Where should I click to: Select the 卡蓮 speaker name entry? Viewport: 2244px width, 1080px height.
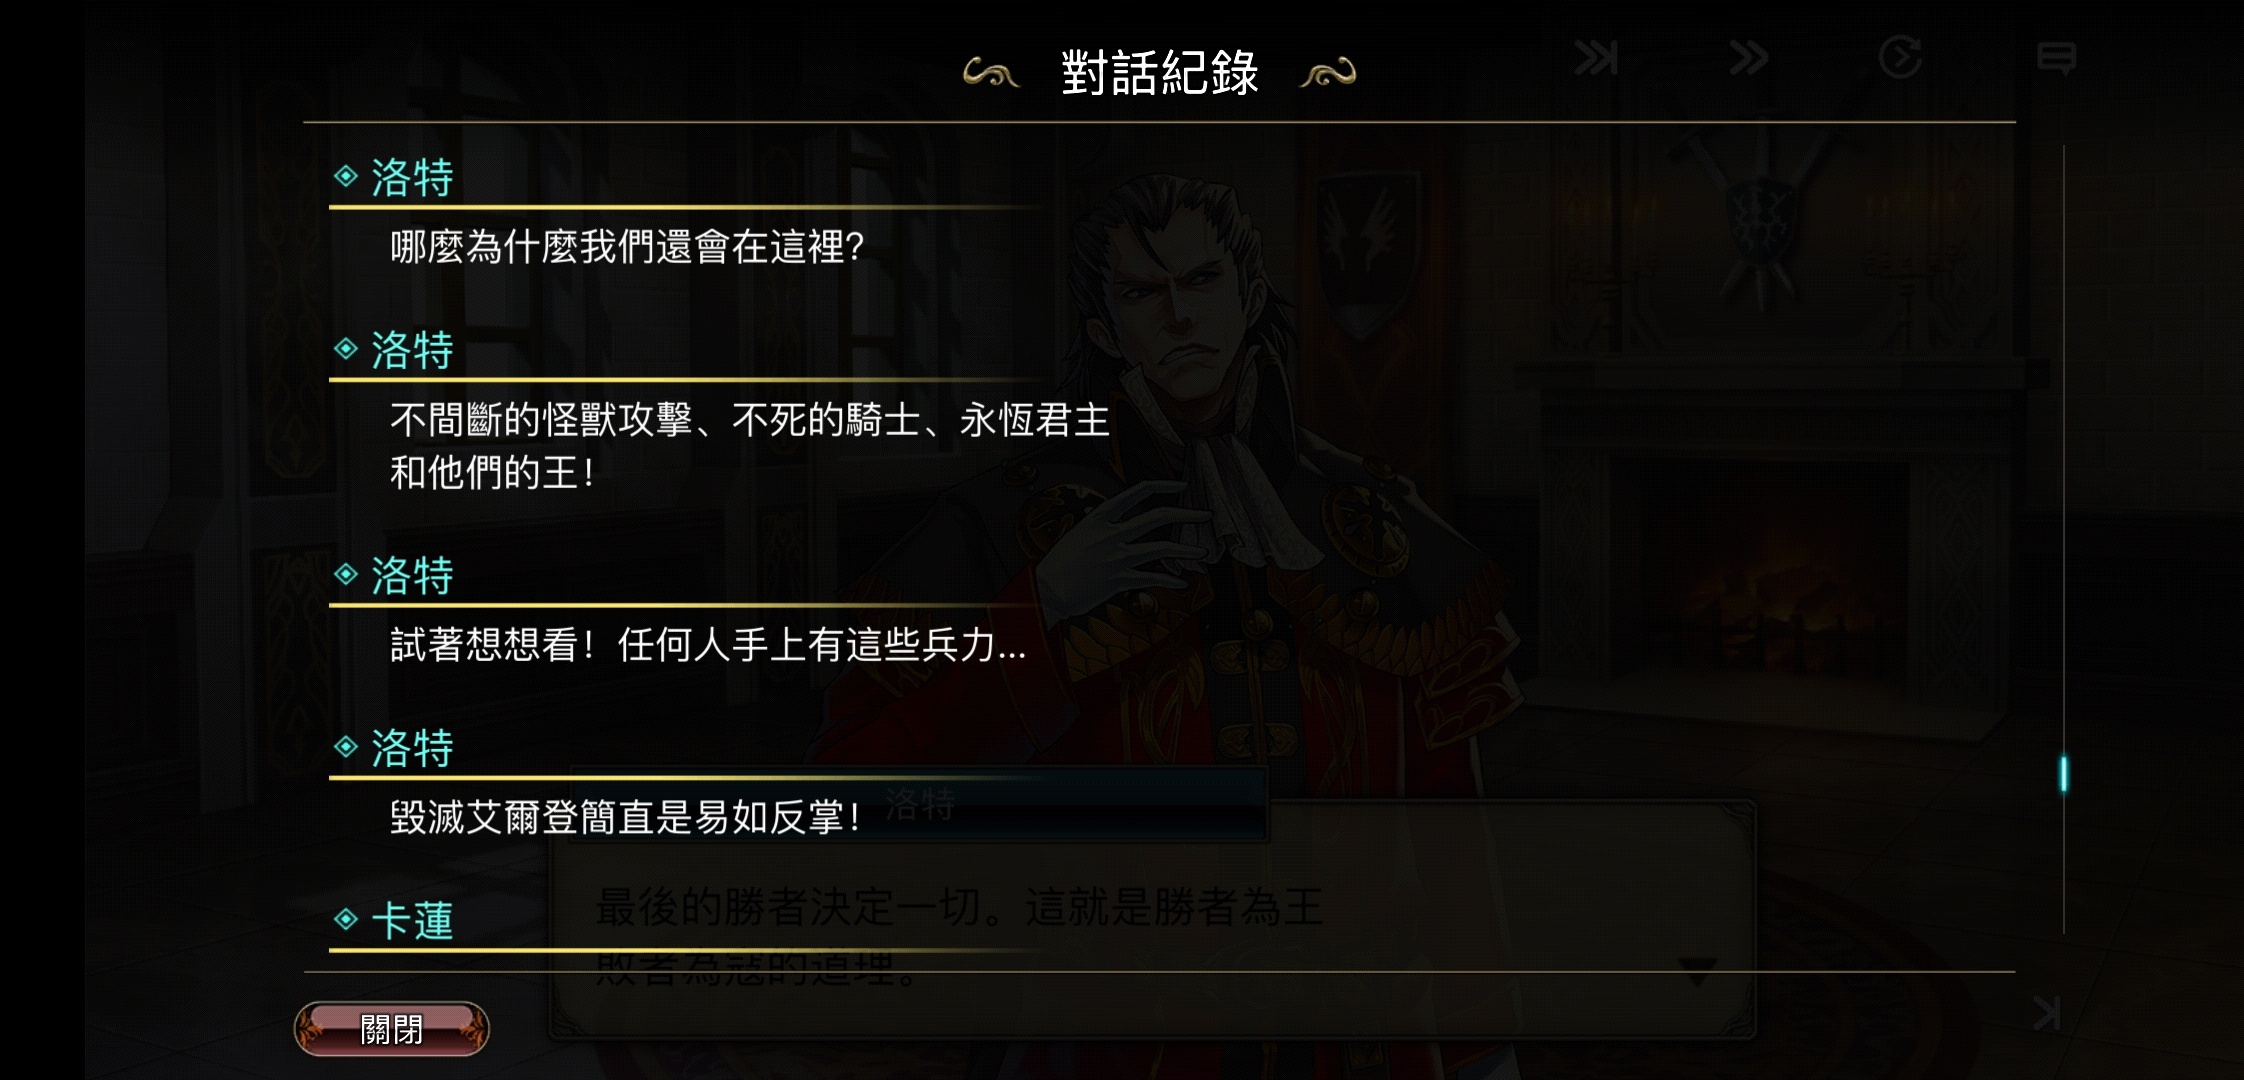[412, 921]
